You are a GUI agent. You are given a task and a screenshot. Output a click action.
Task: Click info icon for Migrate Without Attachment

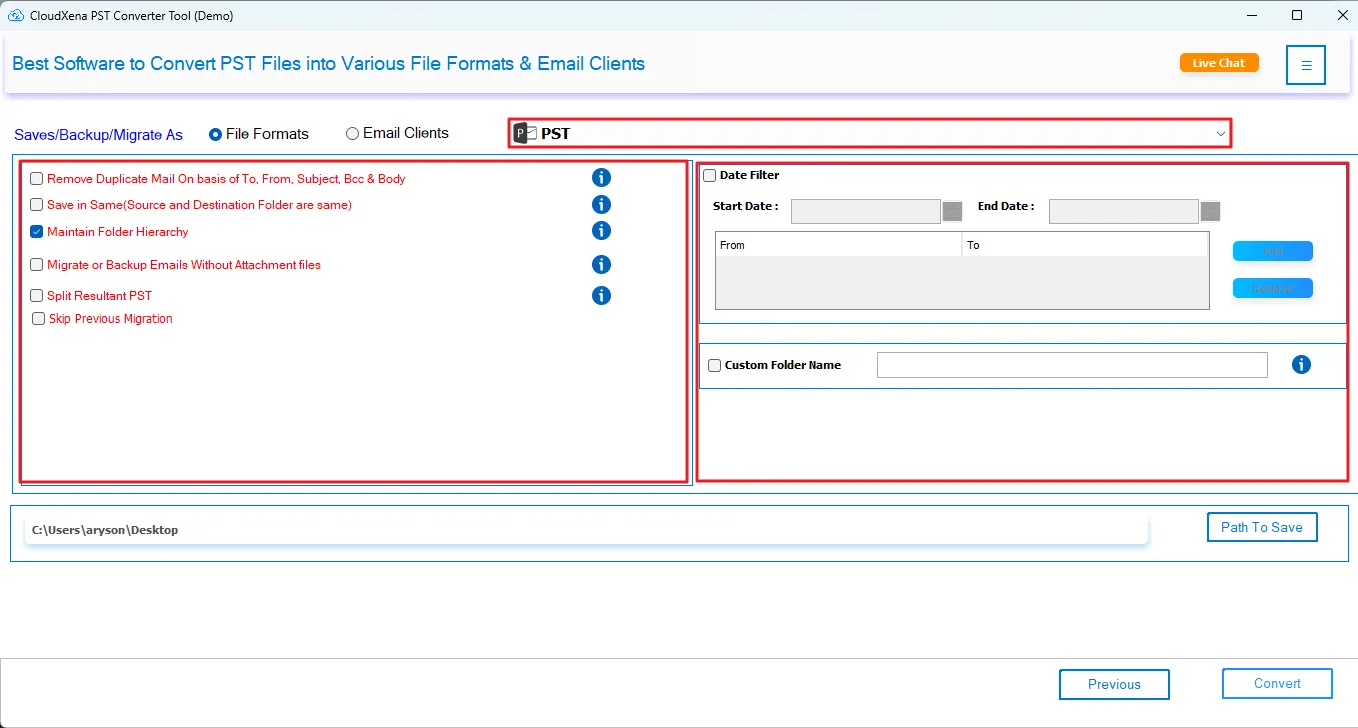coord(601,265)
